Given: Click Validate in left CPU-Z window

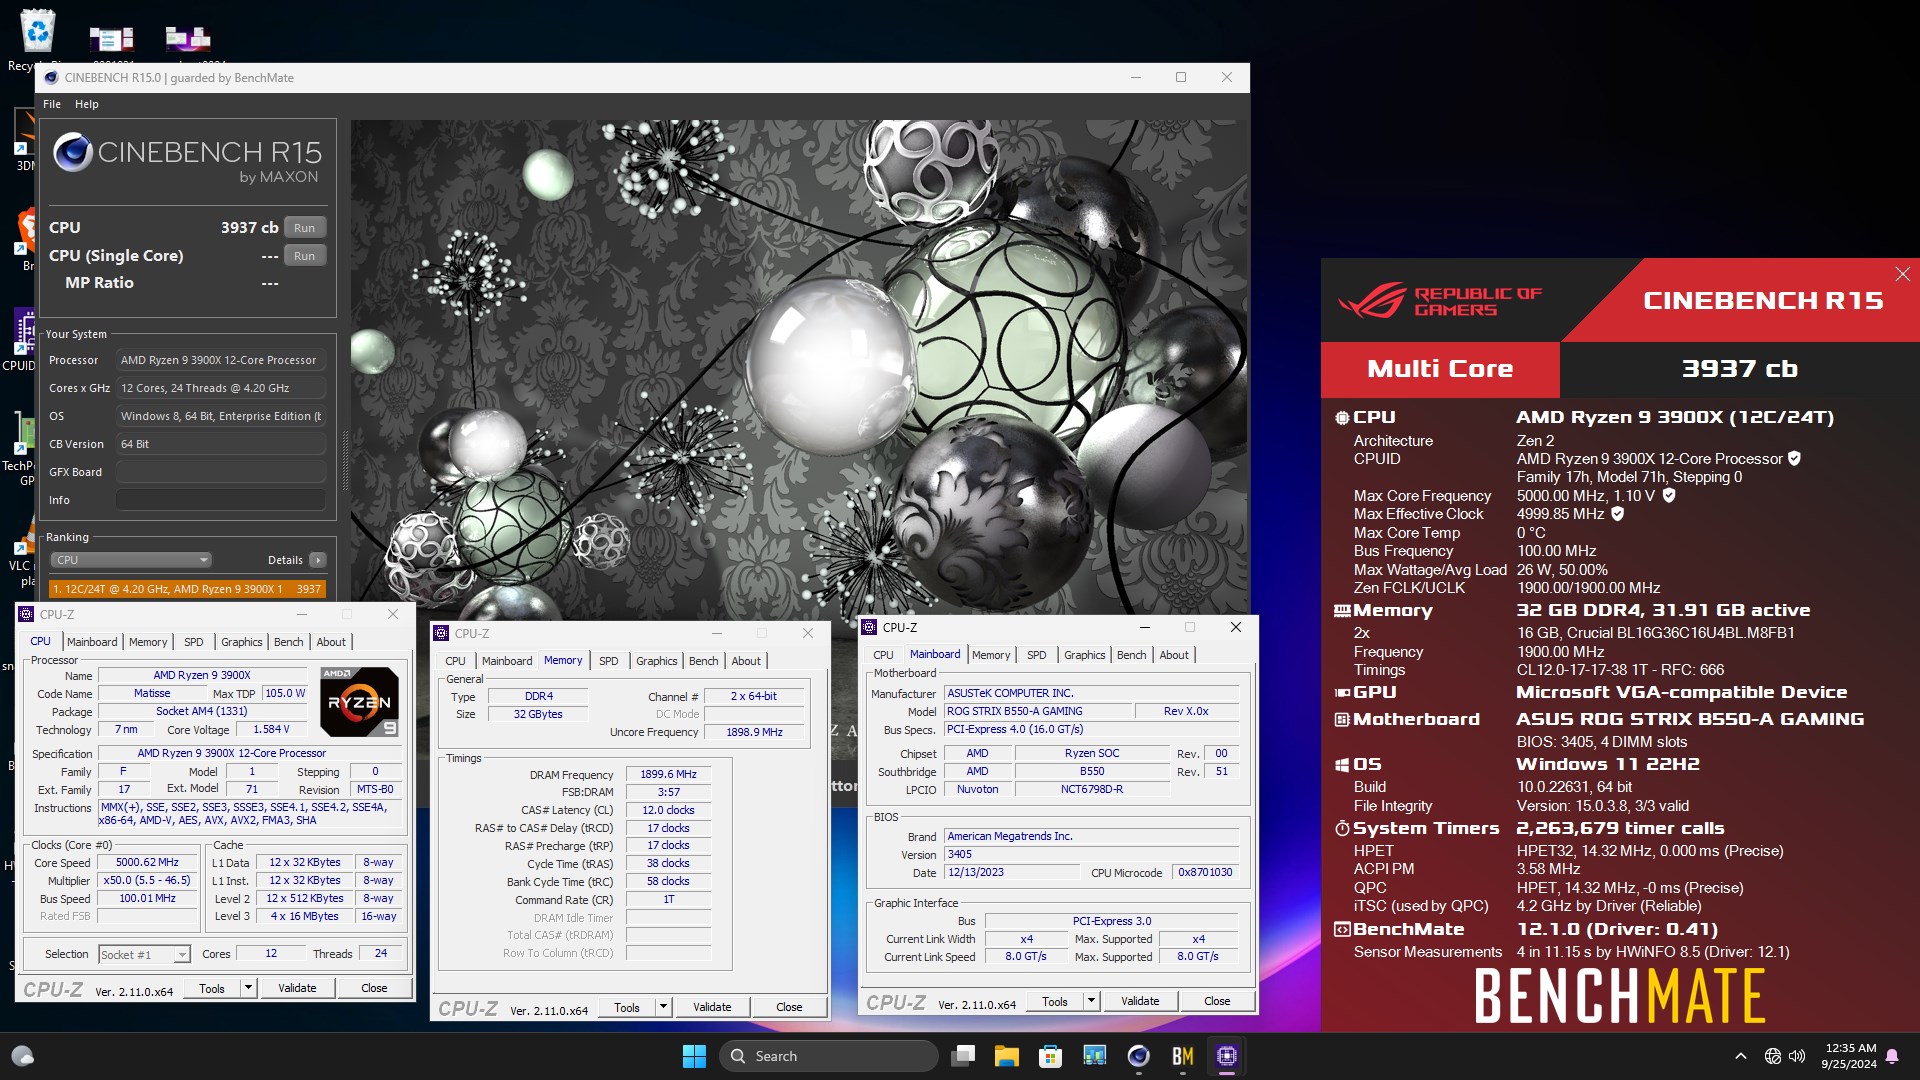Looking at the screenshot, I should (297, 988).
